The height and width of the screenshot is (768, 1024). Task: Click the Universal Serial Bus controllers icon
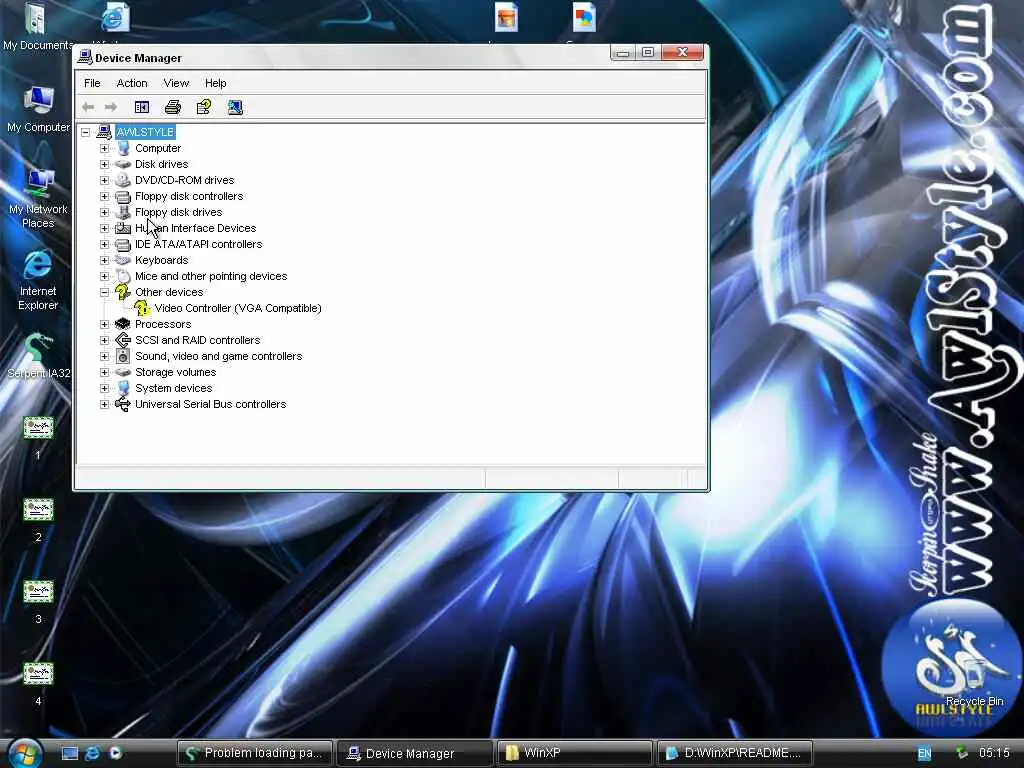tap(123, 404)
